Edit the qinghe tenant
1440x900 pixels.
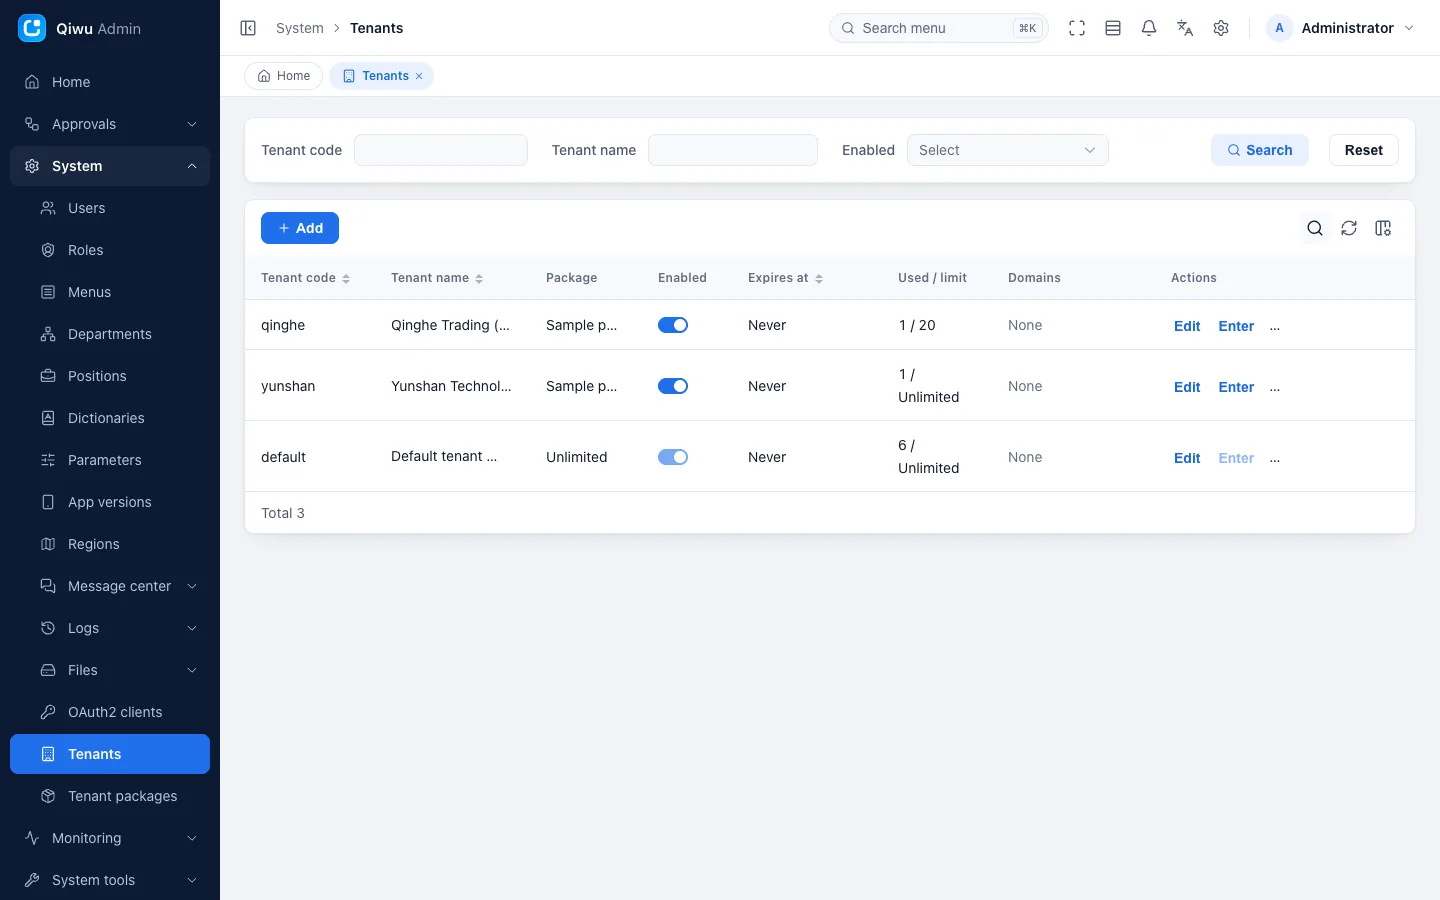(x=1187, y=326)
